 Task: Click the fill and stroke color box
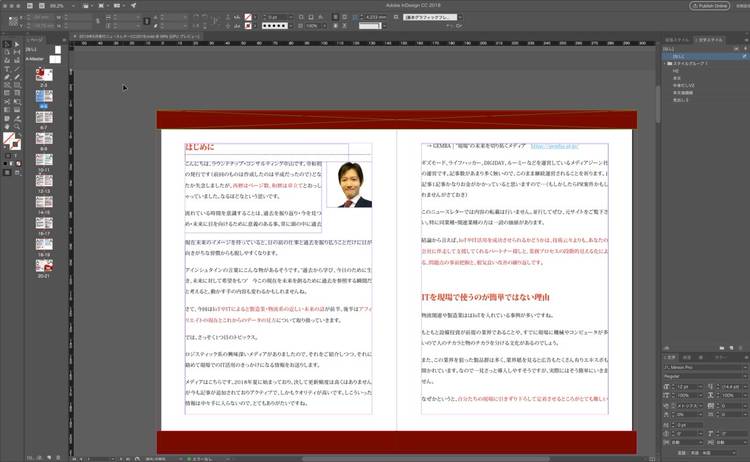coord(9,137)
